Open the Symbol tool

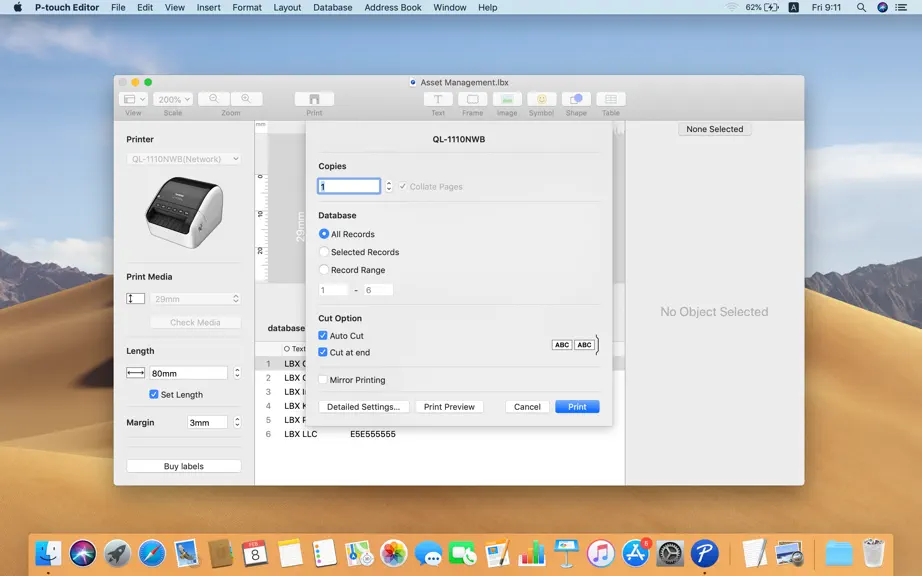tap(542, 99)
